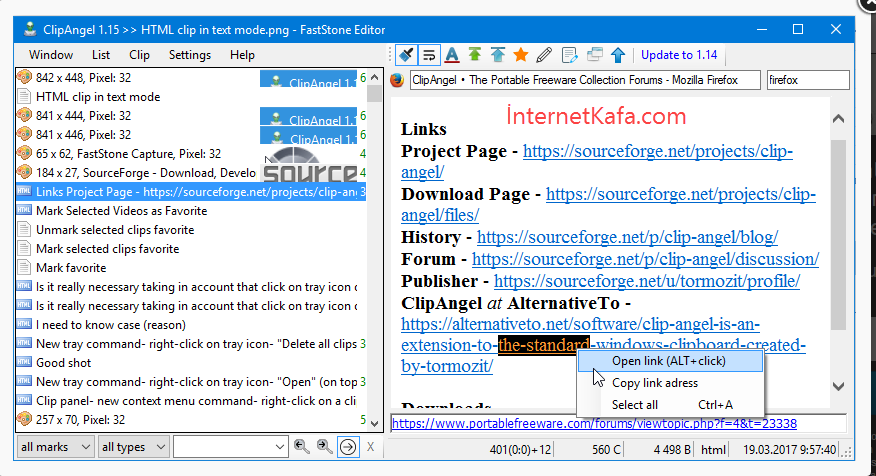
Task: Select Unmark selected clips favorite row
Action: [x=191, y=230]
